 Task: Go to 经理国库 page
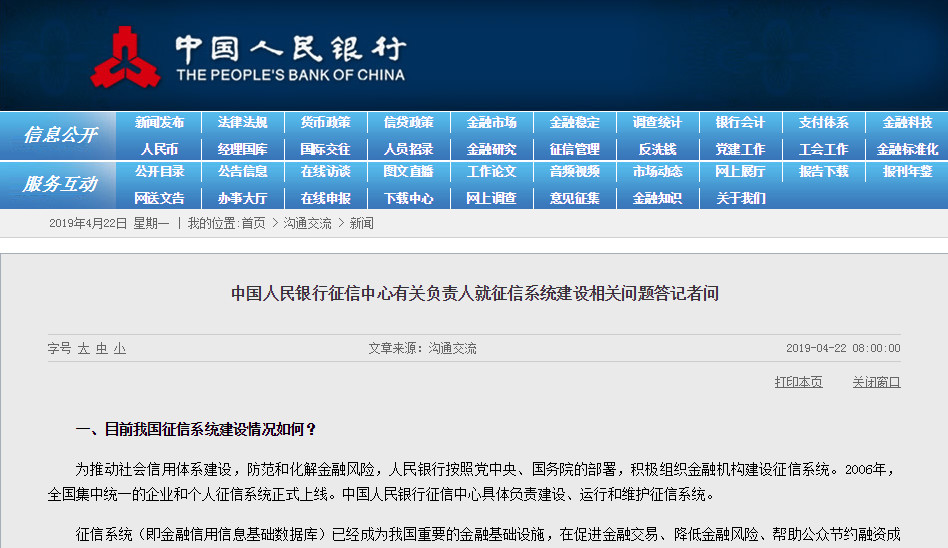click(x=242, y=149)
